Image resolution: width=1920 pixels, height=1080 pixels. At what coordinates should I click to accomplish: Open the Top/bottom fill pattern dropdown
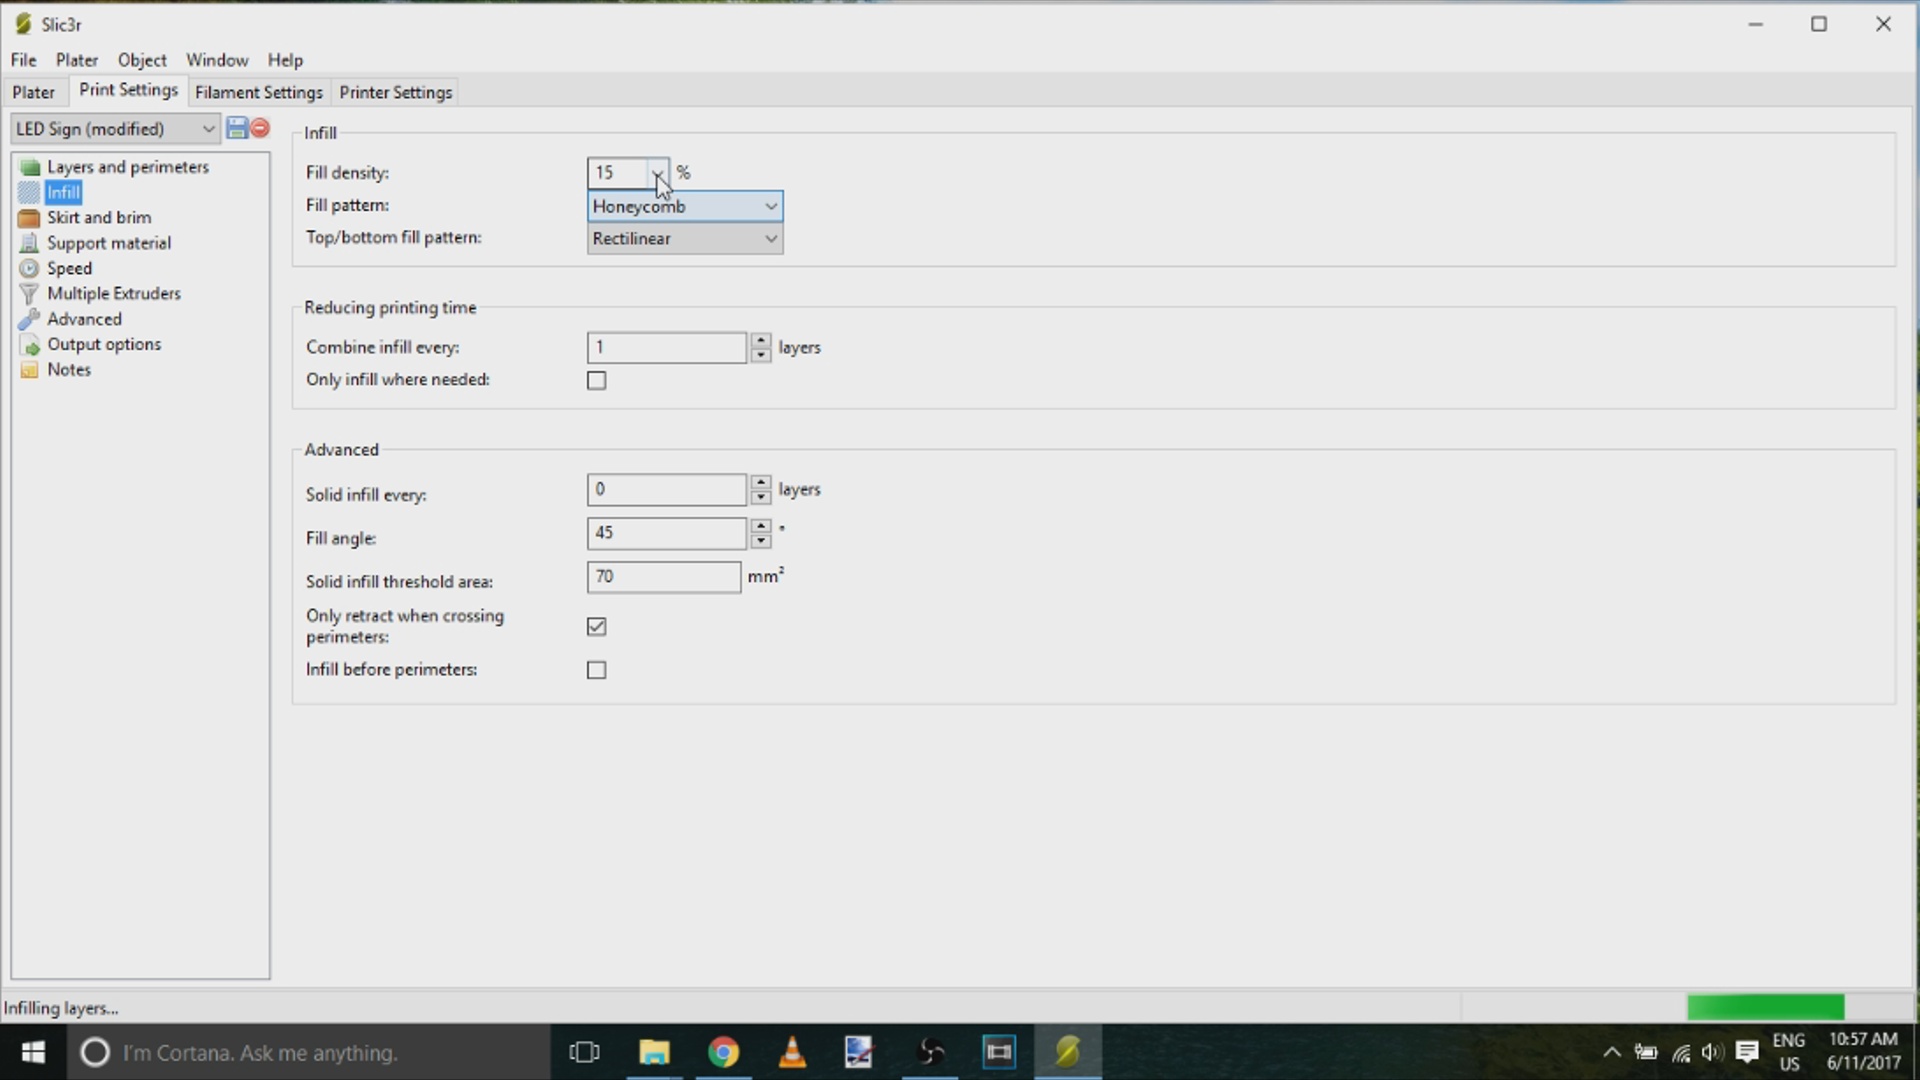770,238
